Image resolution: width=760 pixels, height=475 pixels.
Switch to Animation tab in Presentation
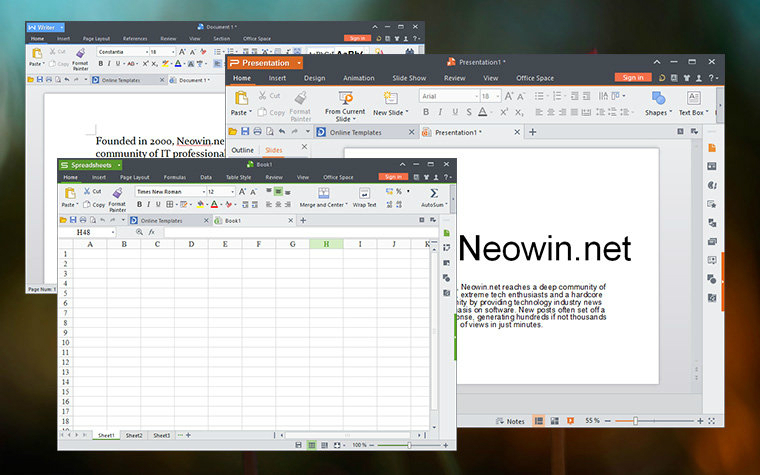[x=358, y=77]
